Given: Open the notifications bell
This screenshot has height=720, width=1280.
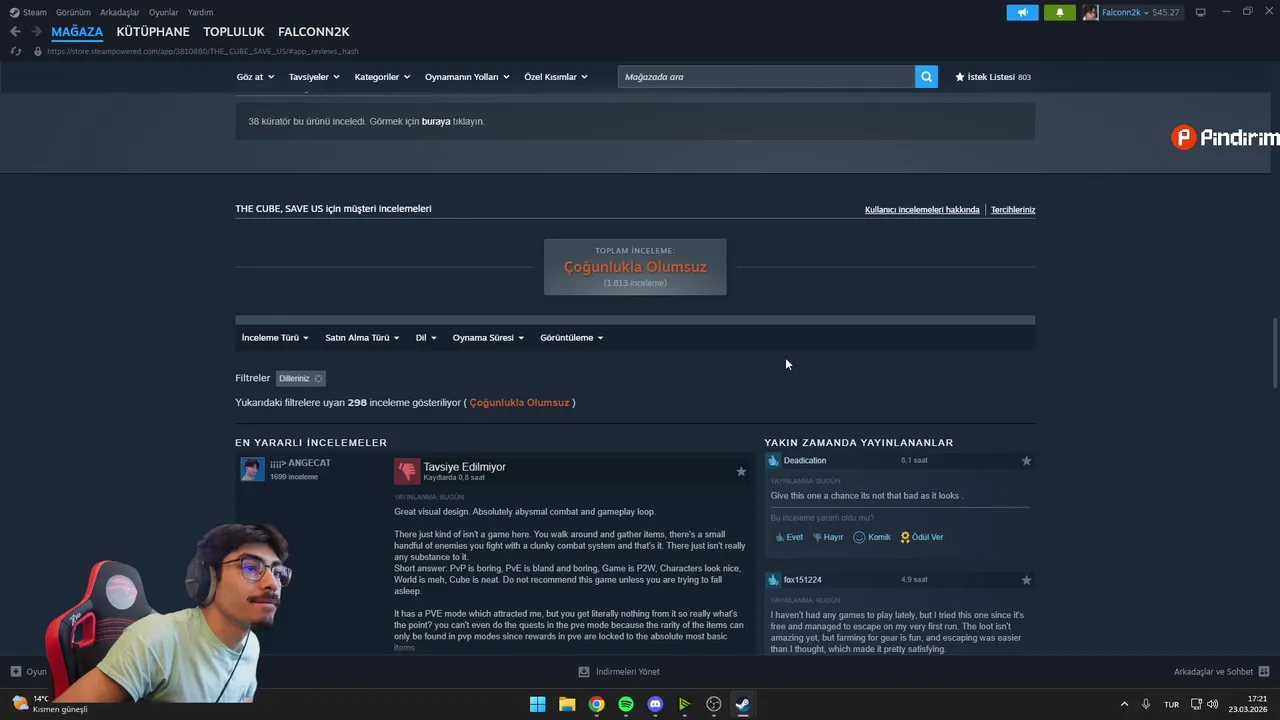Looking at the screenshot, I should [x=1060, y=12].
